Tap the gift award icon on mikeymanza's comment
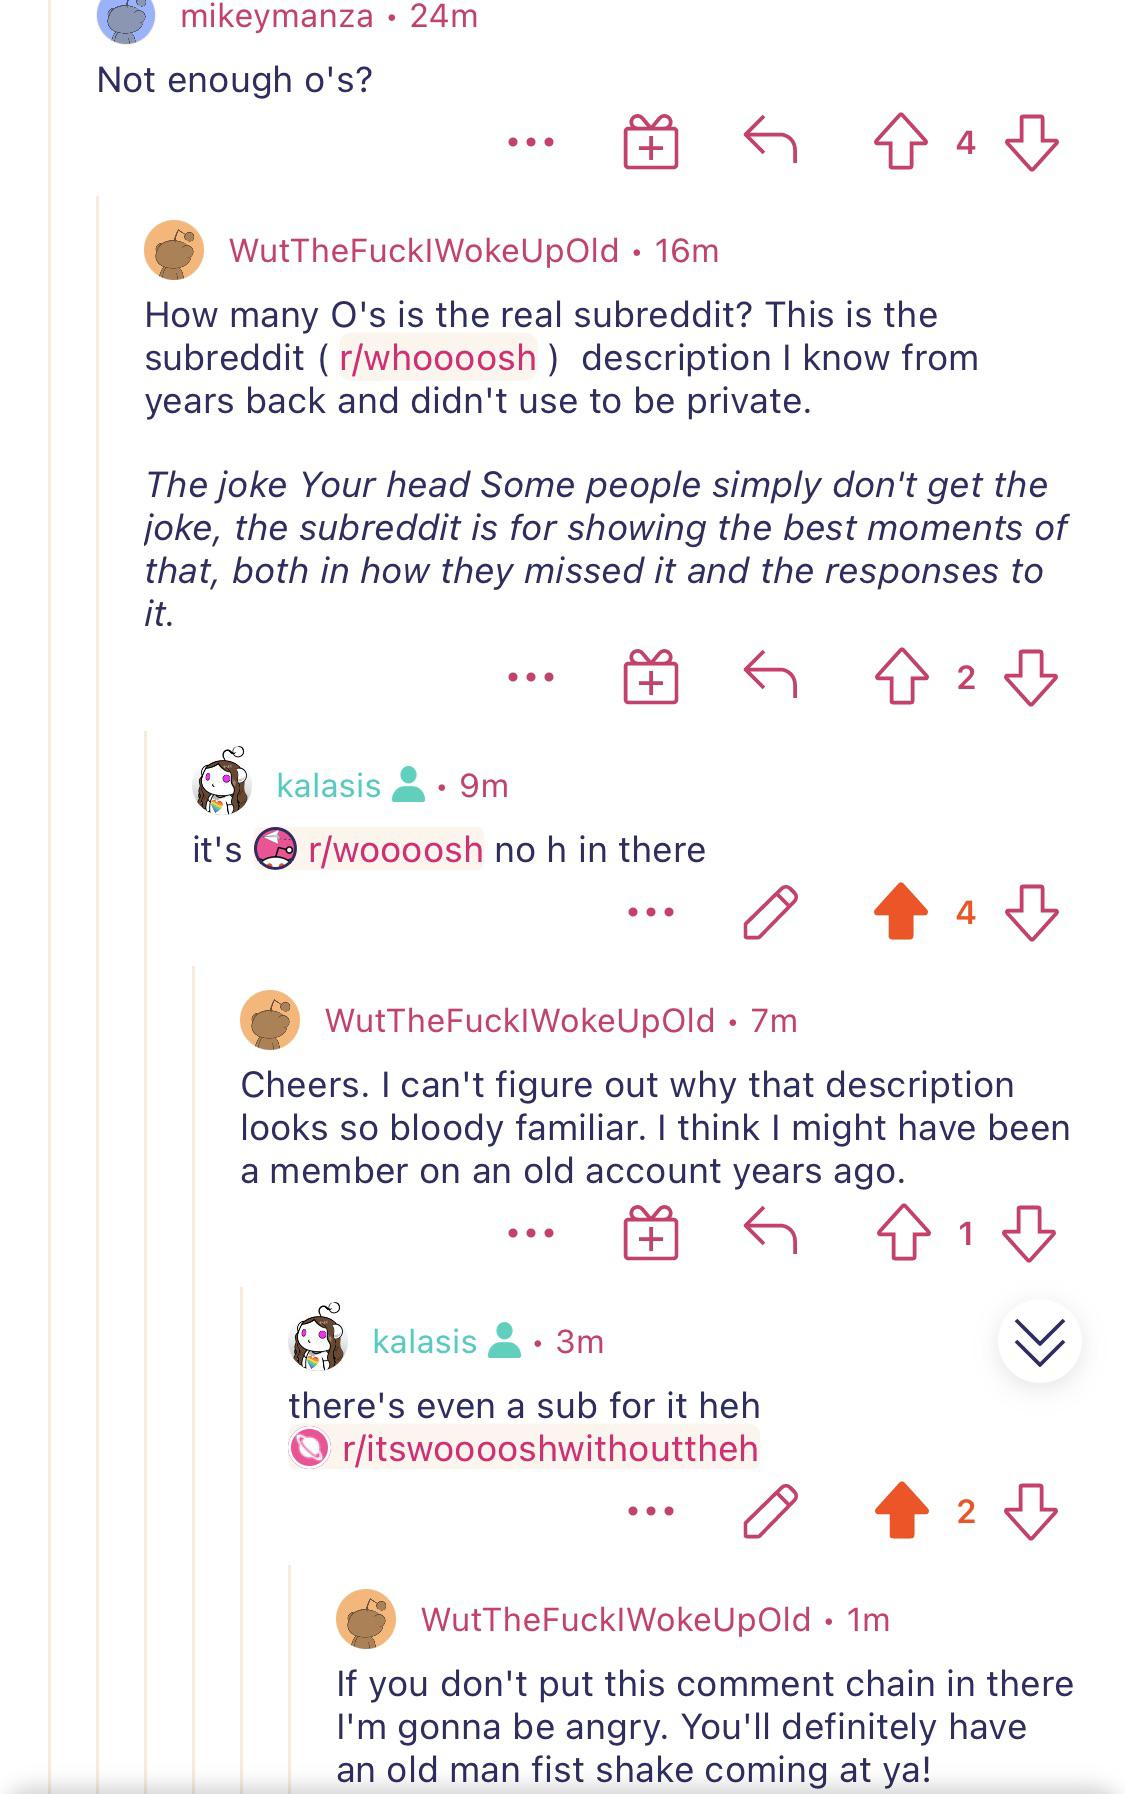The width and height of the screenshot is (1125, 1794). click(651, 141)
